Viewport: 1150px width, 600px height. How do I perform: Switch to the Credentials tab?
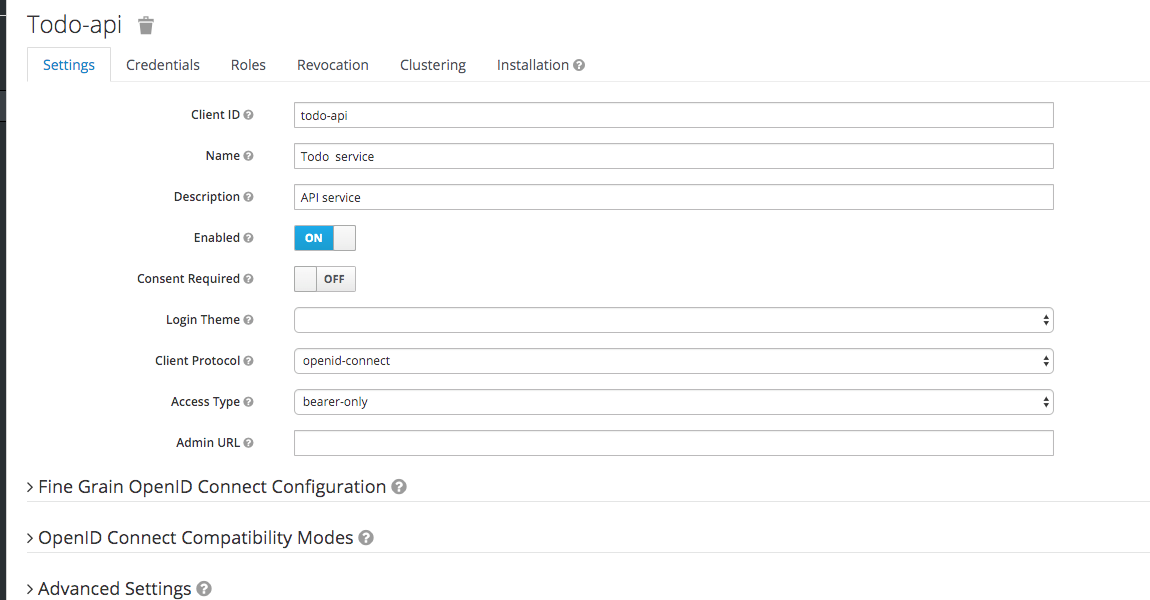[162, 64]
